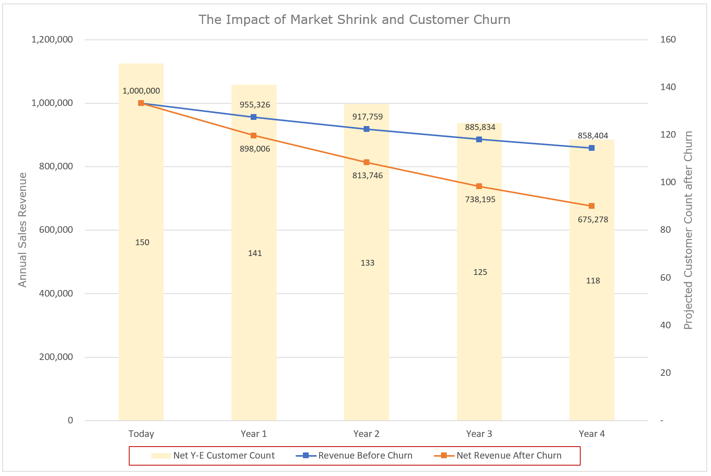Select the chart title text
The height and width of the screenshot is (476, 711).
click(x=354, y=19)
